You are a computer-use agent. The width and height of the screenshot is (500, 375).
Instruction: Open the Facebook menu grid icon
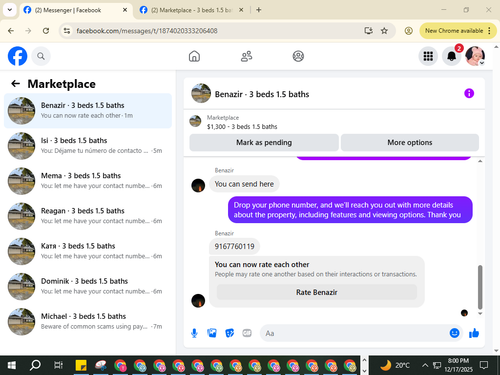point(428,56)
